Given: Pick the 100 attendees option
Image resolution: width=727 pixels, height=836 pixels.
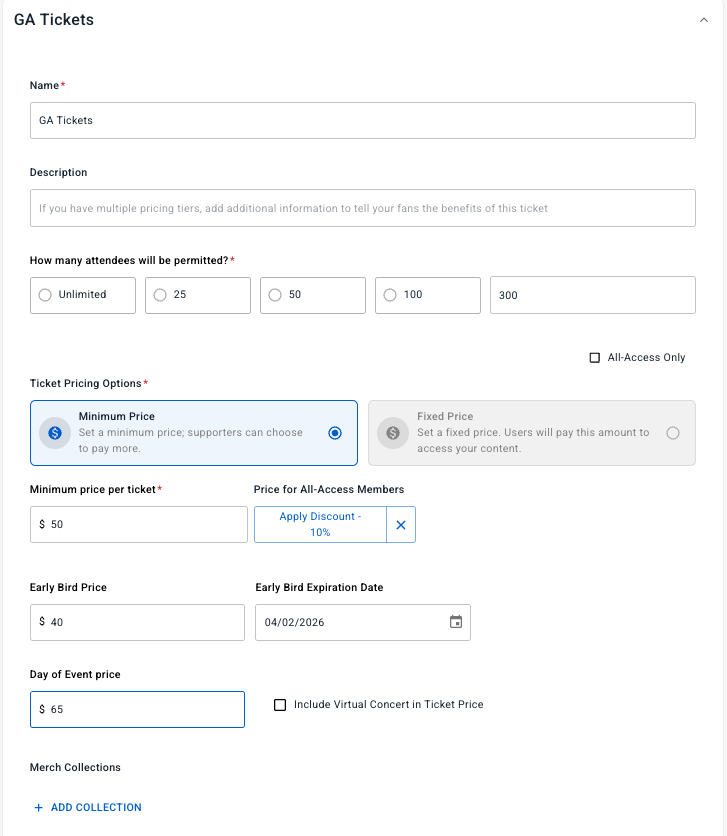Looking at the screenshot, I should [x=390, y=295].
